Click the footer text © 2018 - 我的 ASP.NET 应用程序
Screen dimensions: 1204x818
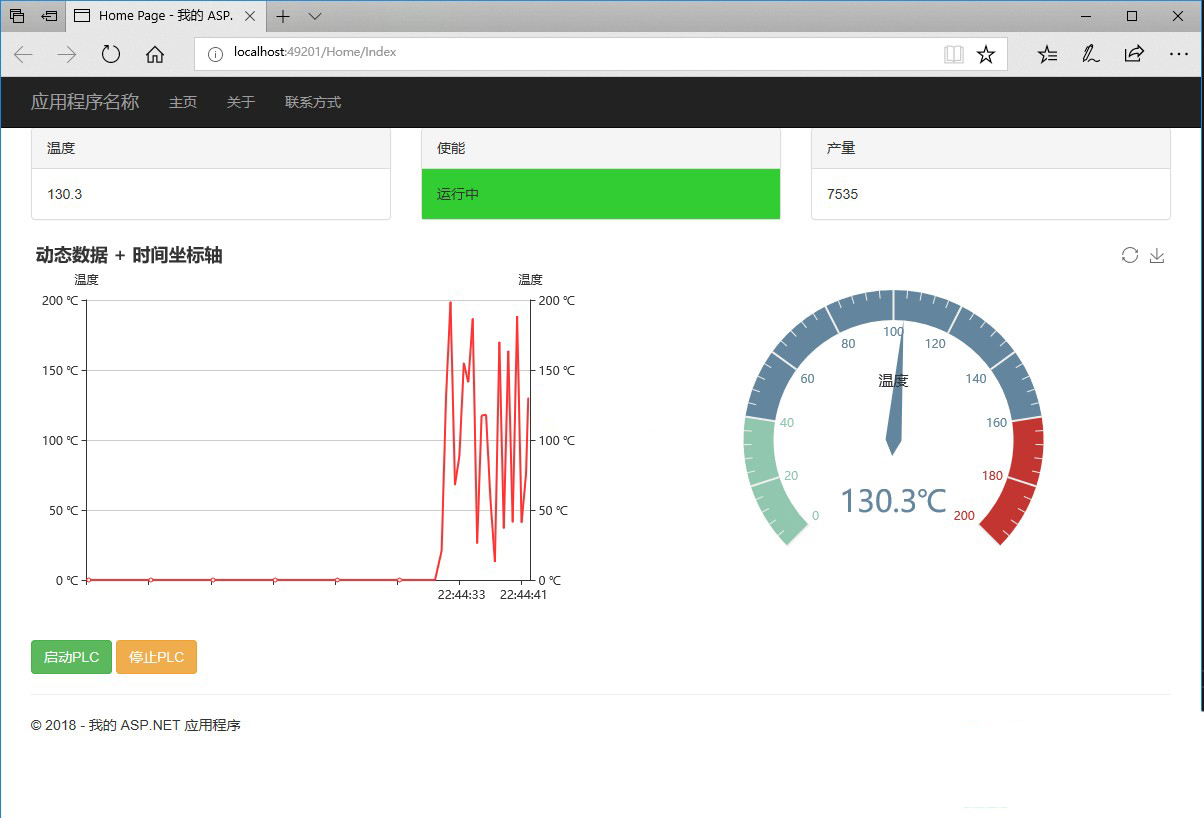click(x=136, y=725)
